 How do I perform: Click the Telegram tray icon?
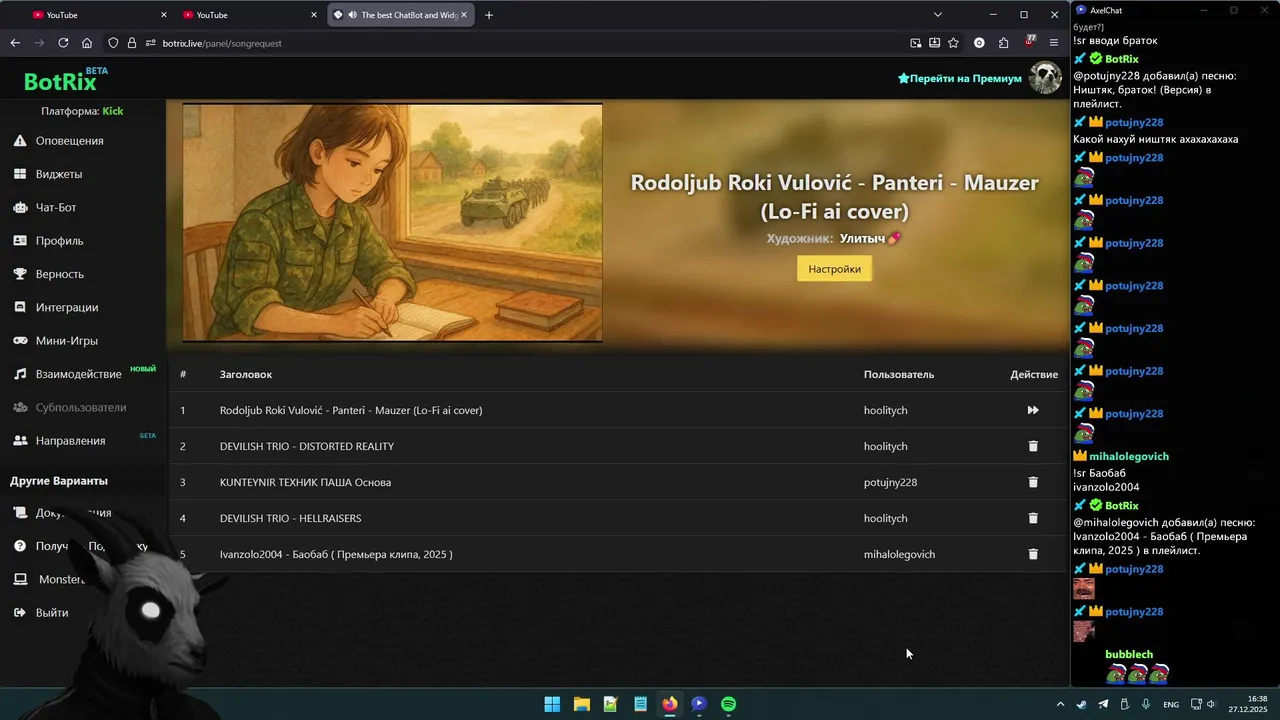[1103, 704]
